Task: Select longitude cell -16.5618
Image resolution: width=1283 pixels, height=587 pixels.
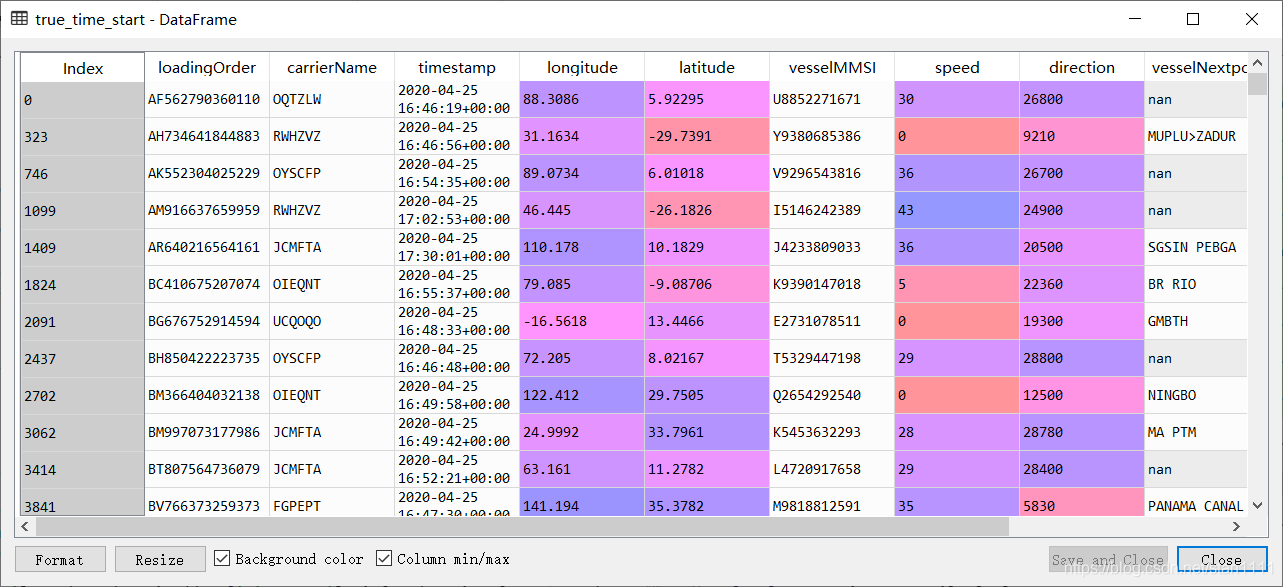Action: (x=582, y=321)
